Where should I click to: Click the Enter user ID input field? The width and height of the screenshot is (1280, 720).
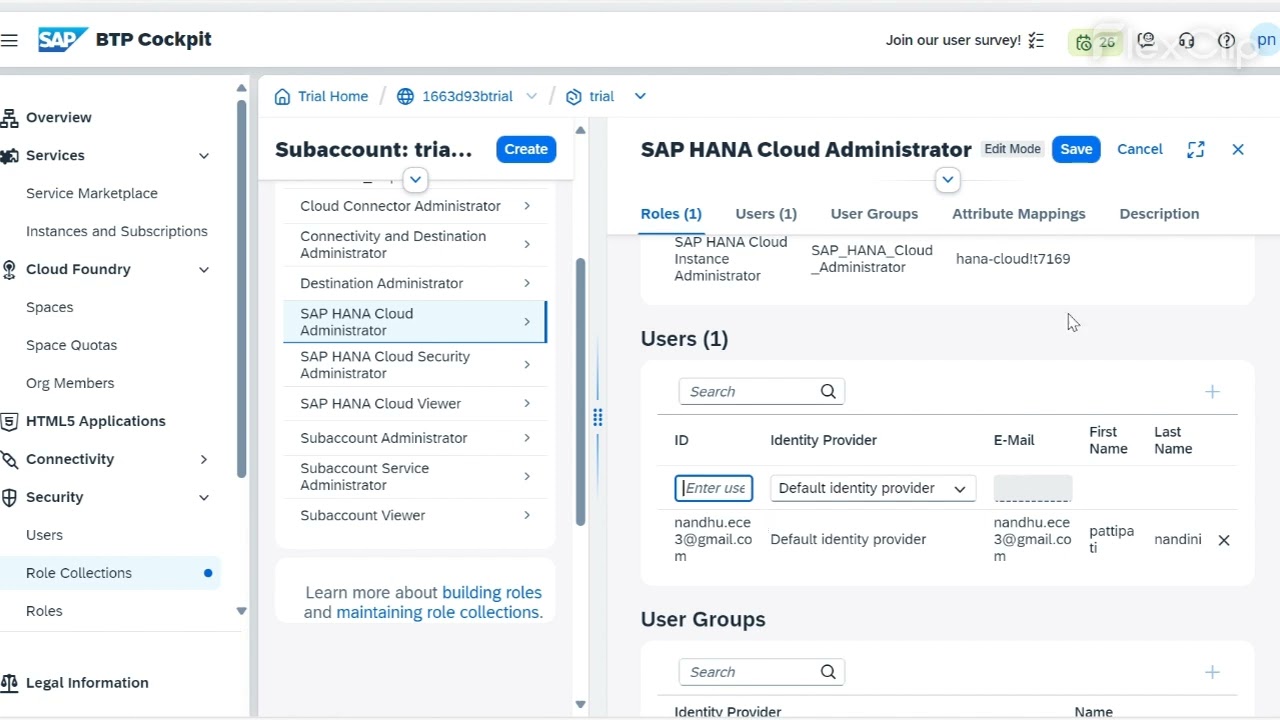714,488
